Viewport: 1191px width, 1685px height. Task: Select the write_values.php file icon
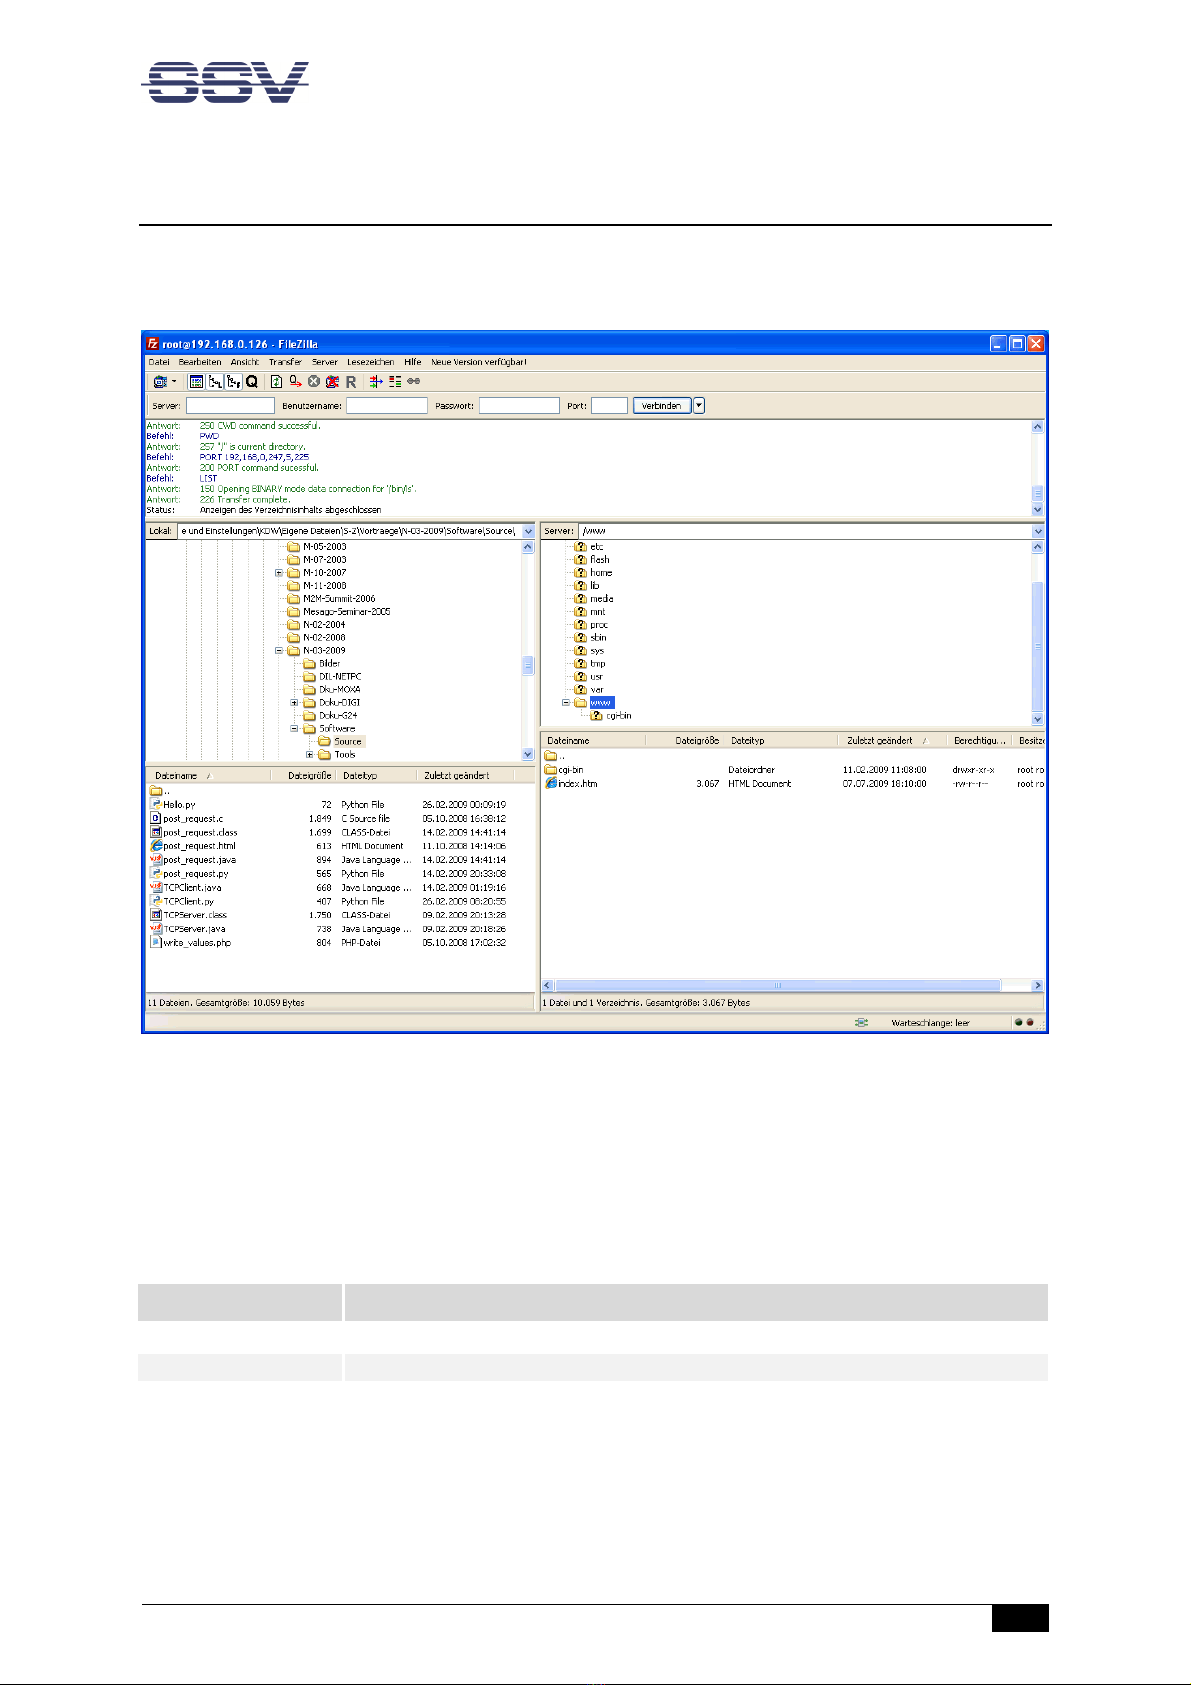156,942
